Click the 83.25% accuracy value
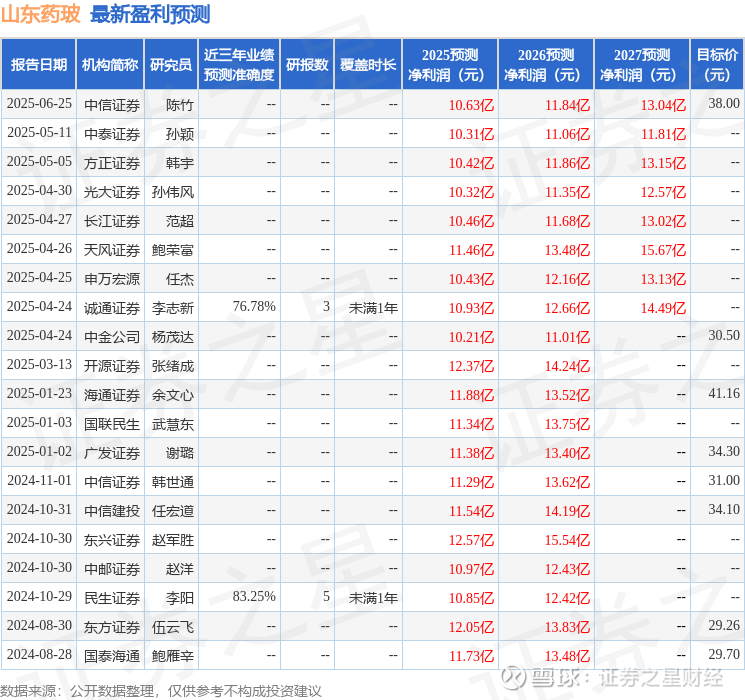 pos(254,596)
